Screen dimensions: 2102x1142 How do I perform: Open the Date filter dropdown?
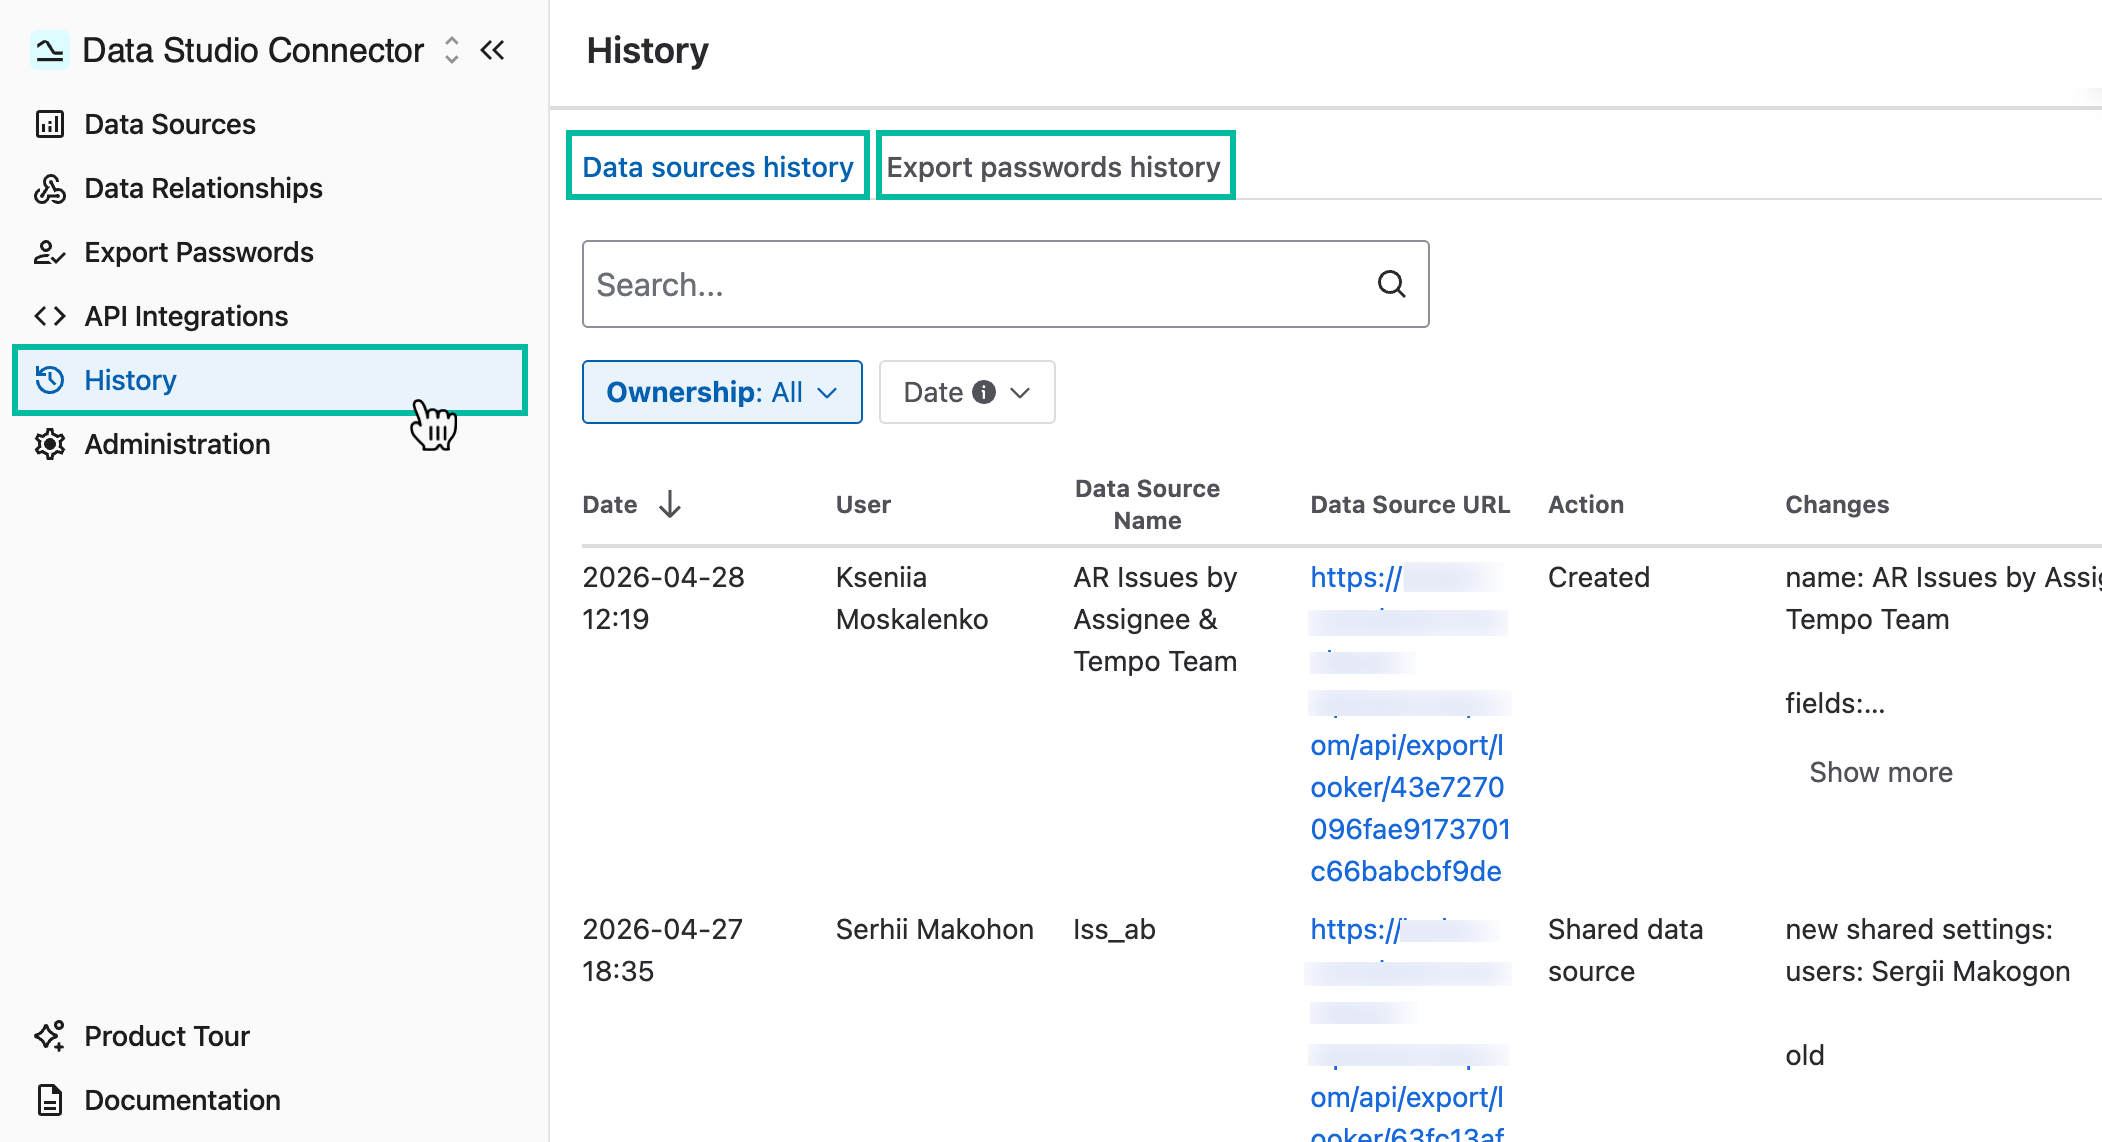coord(967,392)
